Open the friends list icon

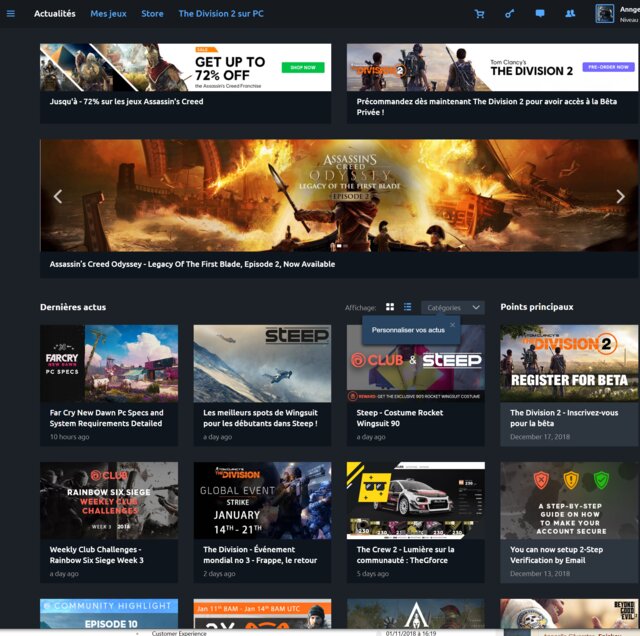(570, 14)
